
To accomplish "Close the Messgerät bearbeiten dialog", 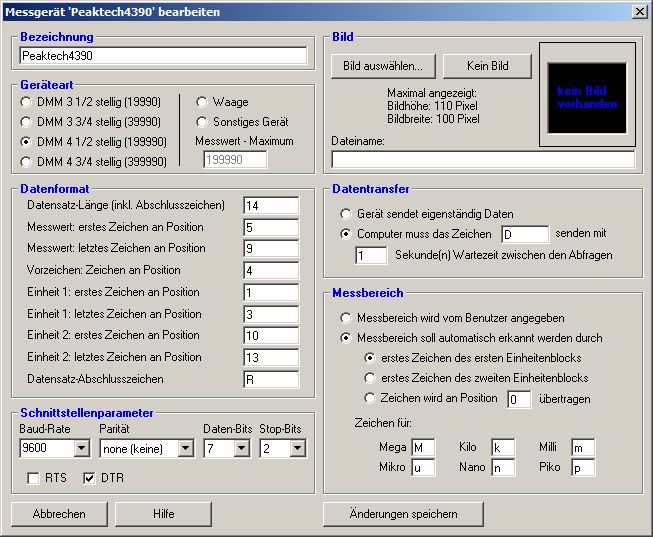I will 640,12.
